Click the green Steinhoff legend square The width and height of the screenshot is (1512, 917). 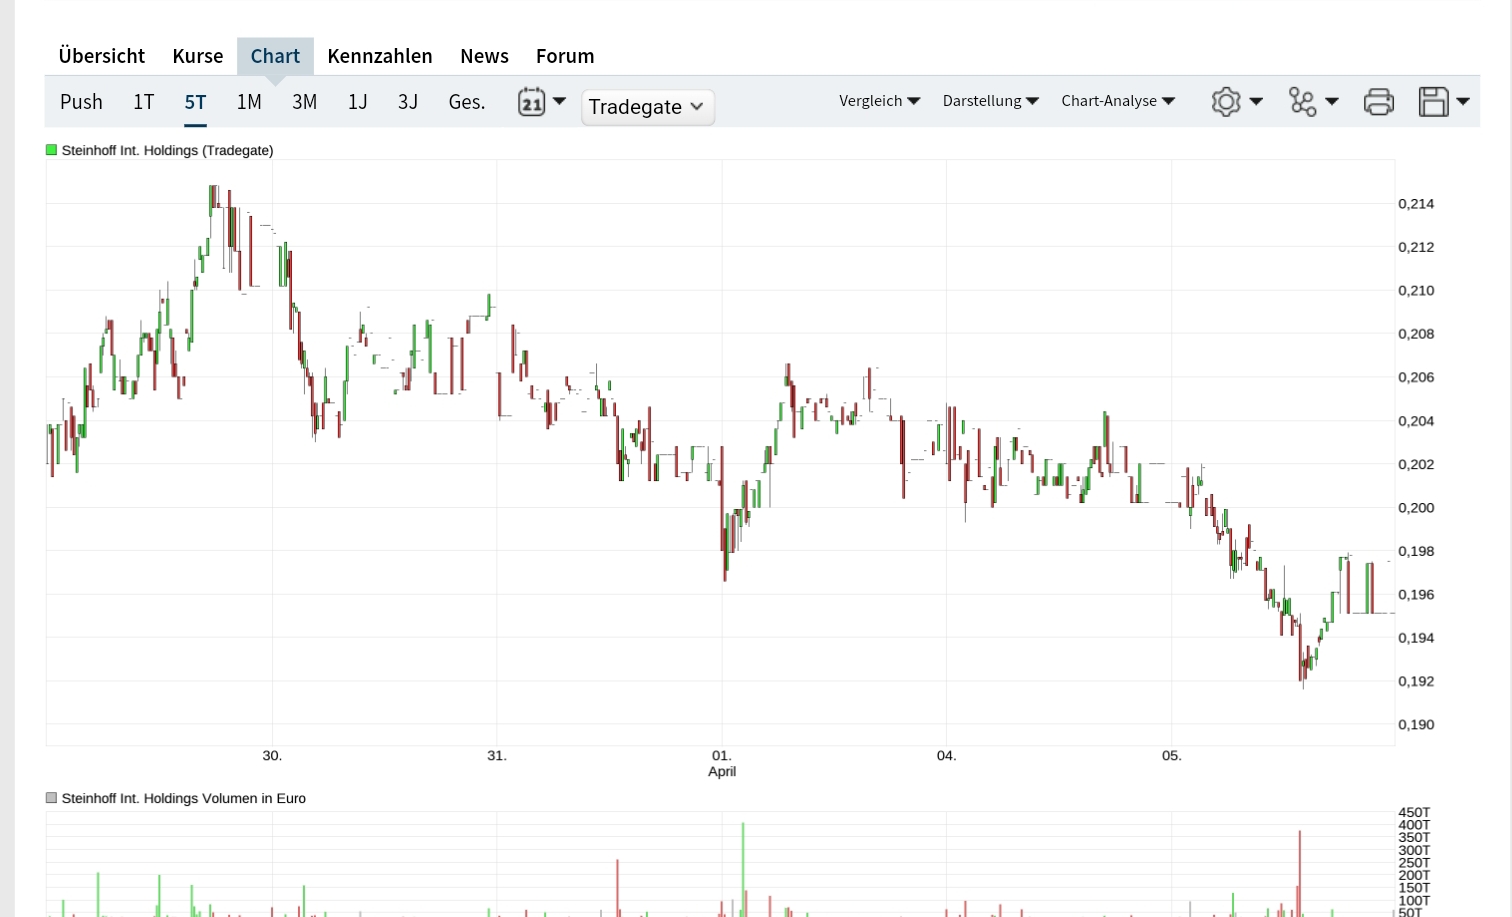click(x=52, y=150)
